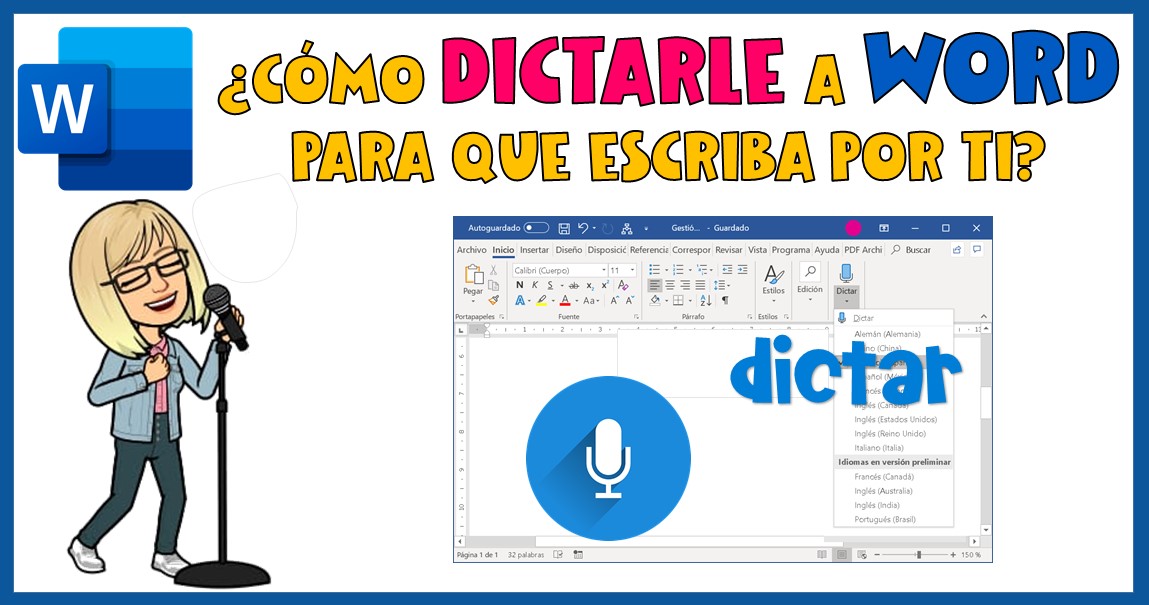Click the pink user account circle
Screen dimensions: 1149x605
pyautogui.click(x=853, y=228)
